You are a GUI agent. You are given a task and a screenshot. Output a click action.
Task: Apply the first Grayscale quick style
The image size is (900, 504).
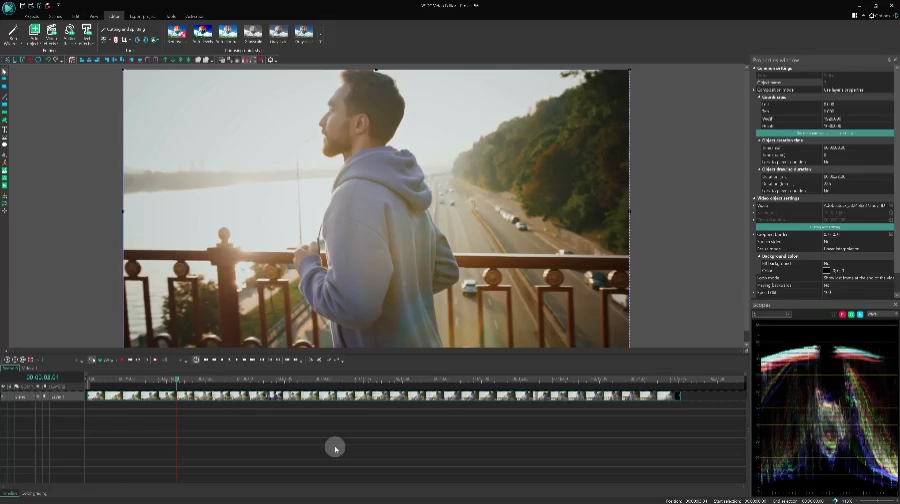[x=253, y=33]
